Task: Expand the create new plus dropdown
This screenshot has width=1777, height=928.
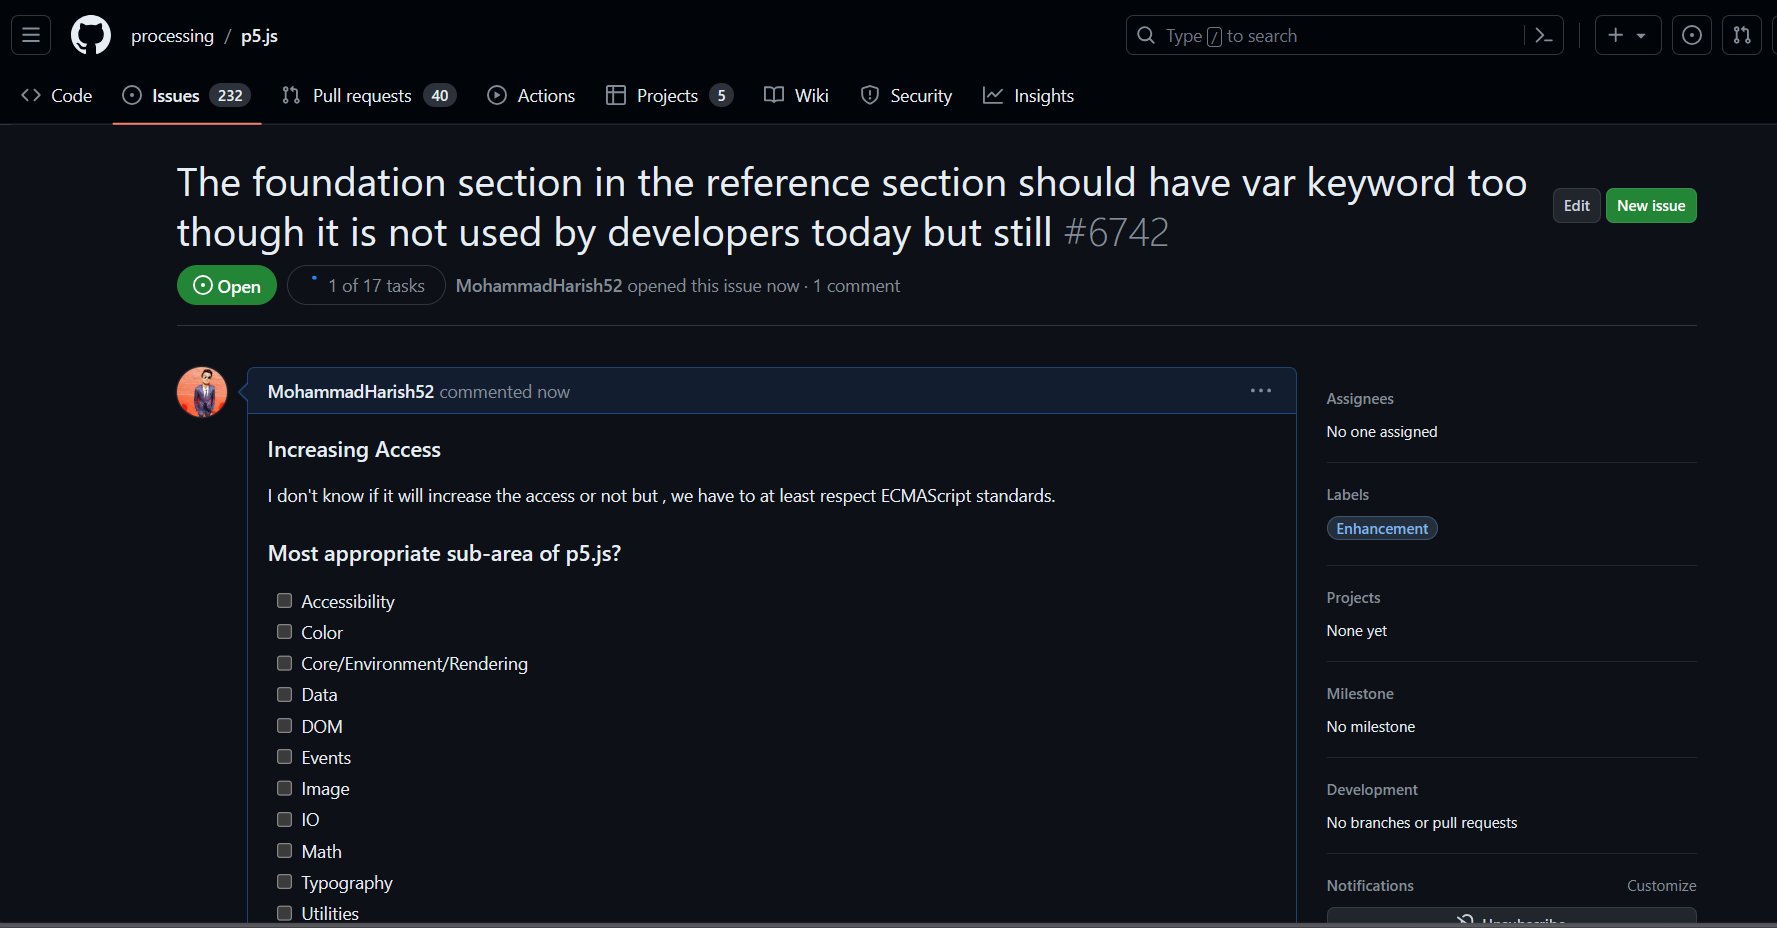Action: [x=1627, y=36]
